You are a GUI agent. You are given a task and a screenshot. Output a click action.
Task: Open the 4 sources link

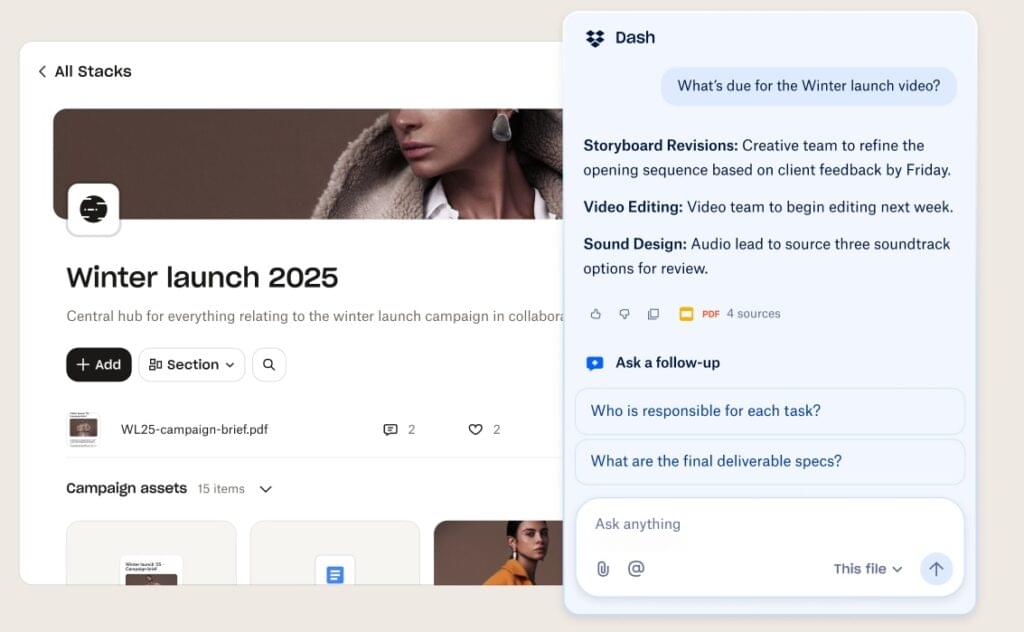pos(754,314)
